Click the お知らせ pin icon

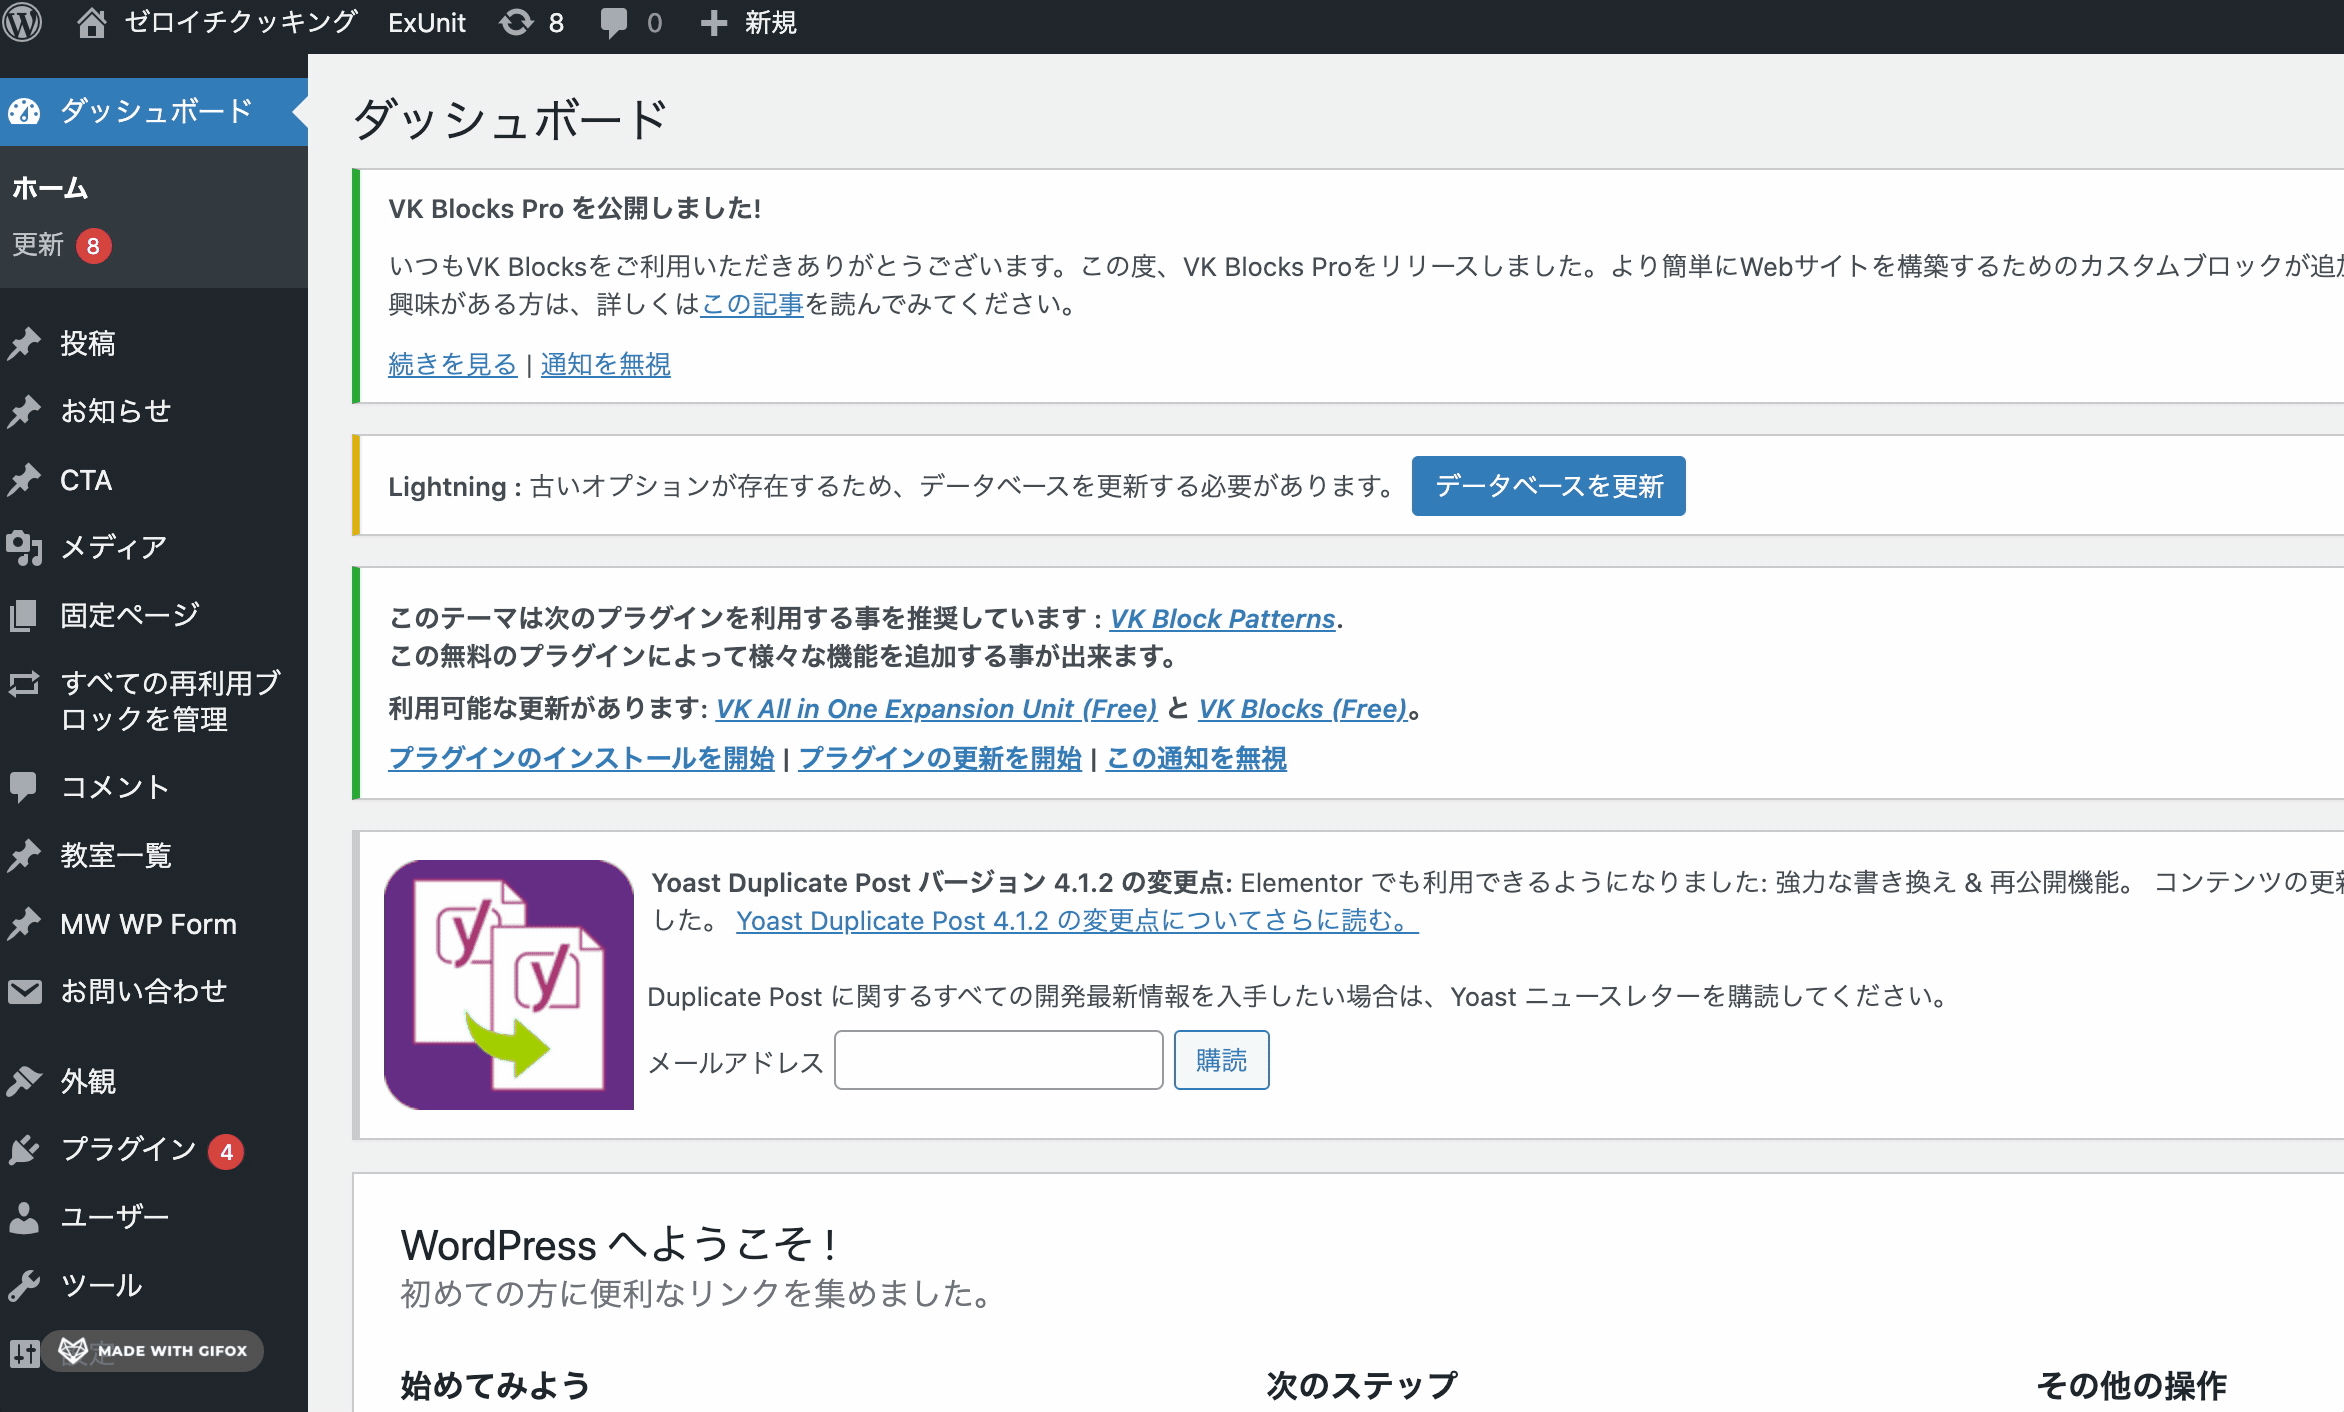click(x=24, y=411)
